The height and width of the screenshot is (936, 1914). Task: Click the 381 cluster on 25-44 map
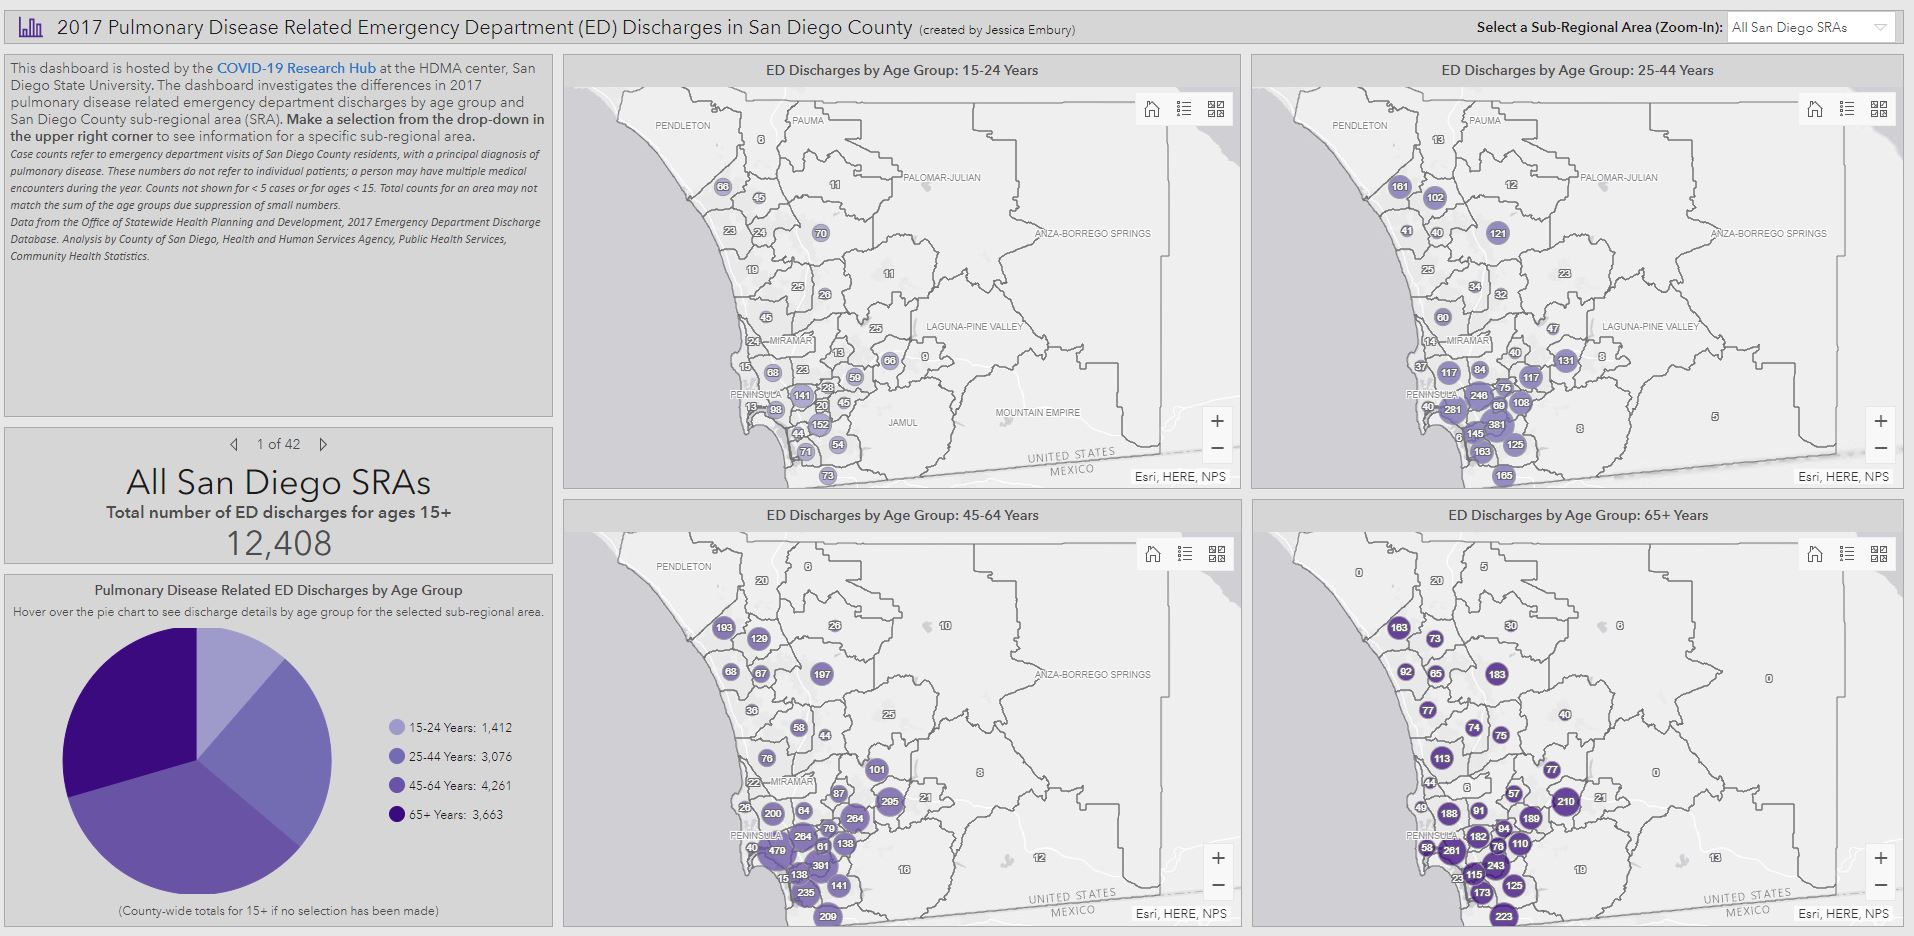1496,425
